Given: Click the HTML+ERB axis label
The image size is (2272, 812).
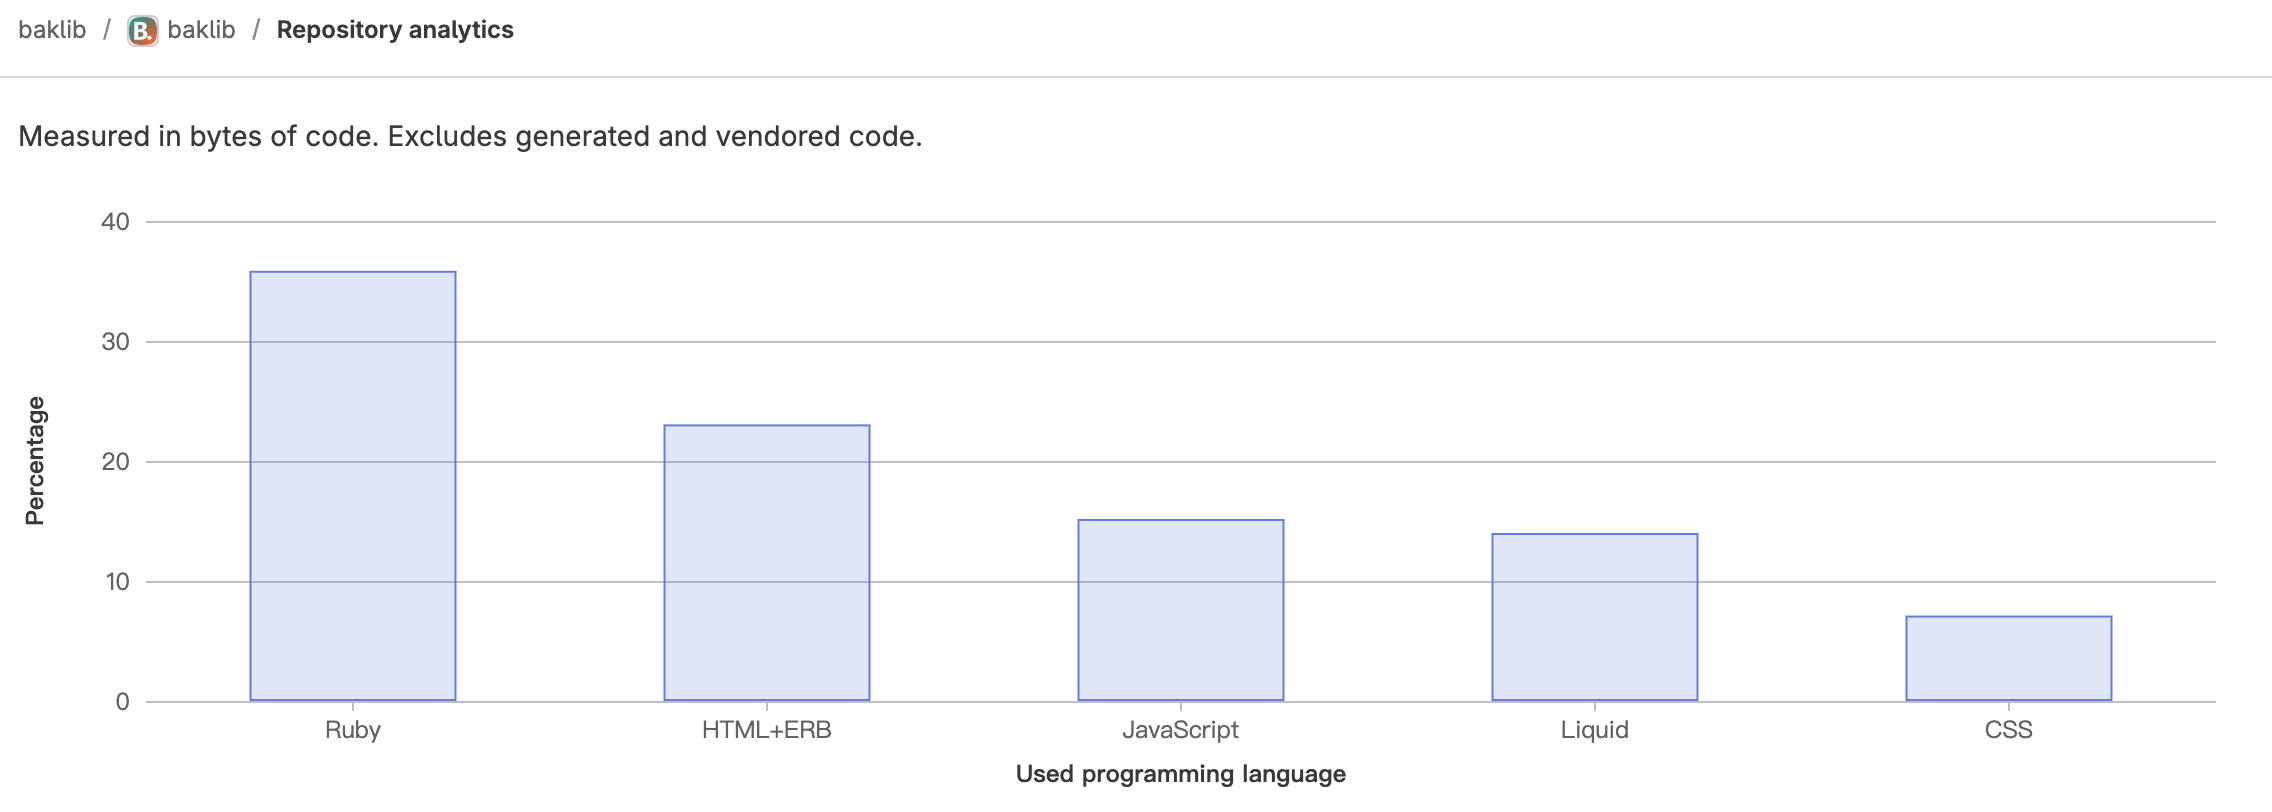Looking at the screenshot, I should click(767, 730).
